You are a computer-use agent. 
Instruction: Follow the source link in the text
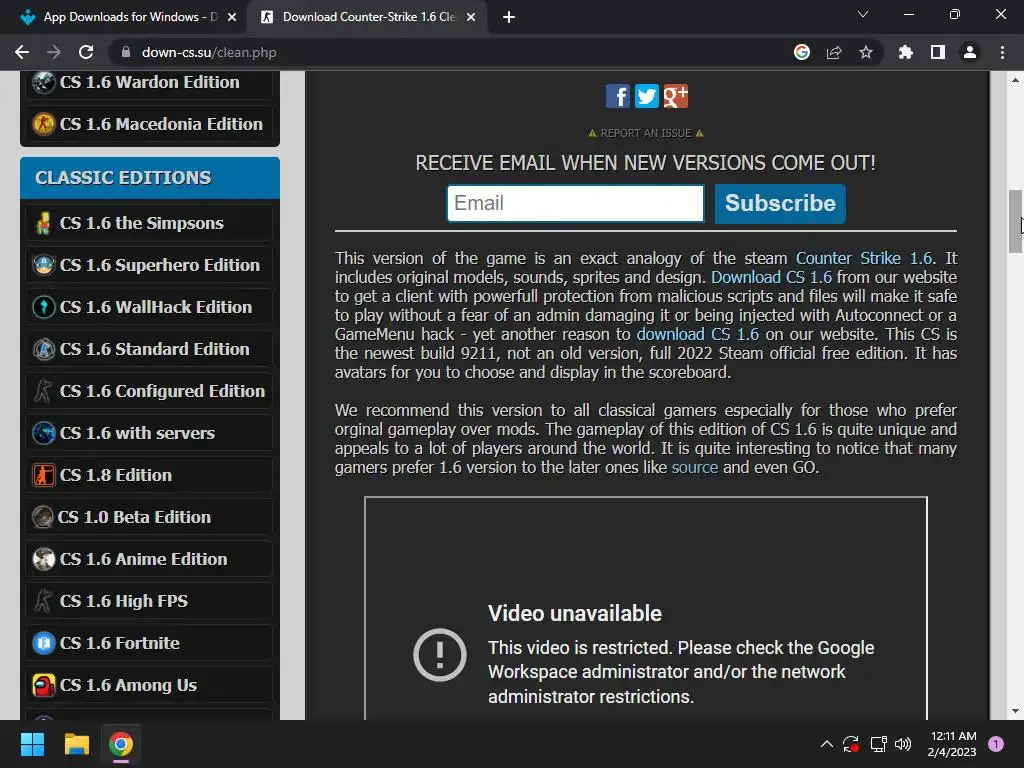click(x=694, y=468)
